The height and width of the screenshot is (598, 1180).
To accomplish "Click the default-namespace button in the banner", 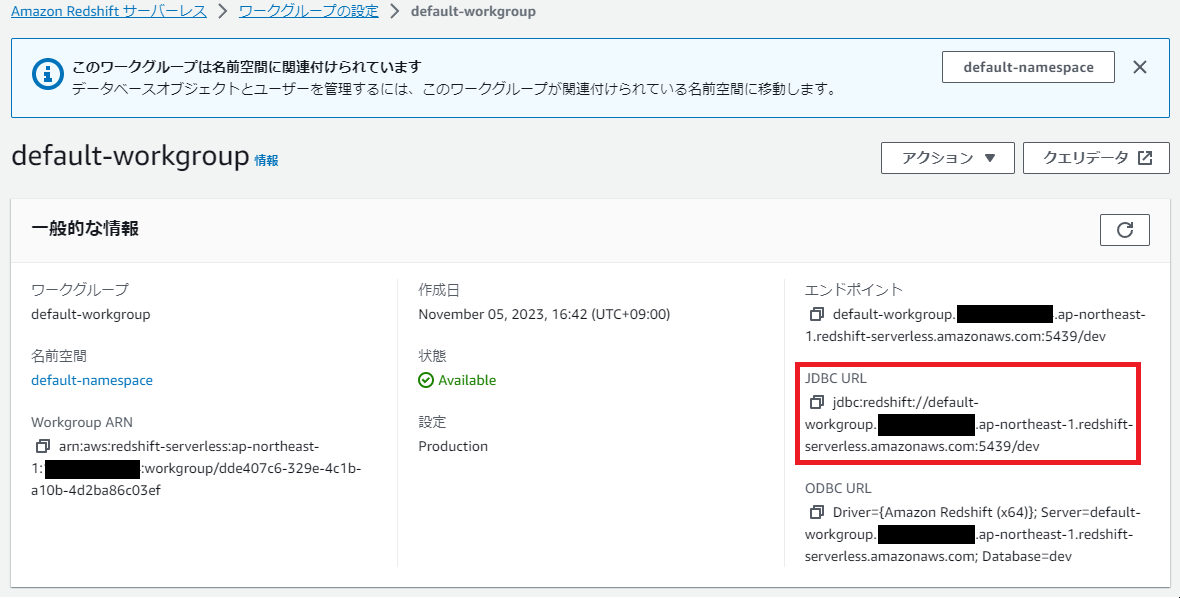I will 1027,67.
